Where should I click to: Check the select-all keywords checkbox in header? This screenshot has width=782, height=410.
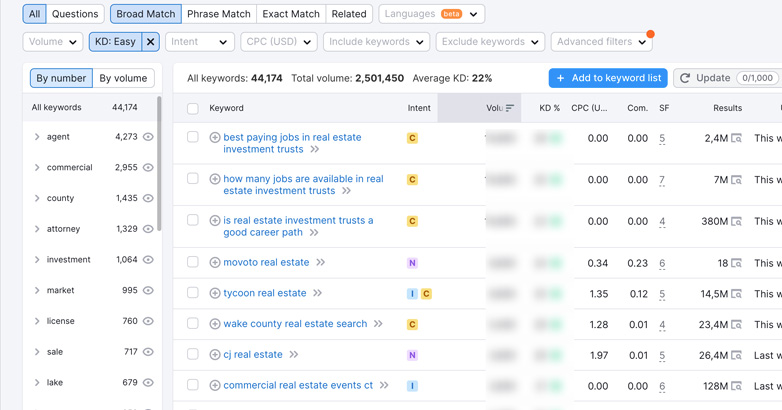click(x=193, y=108)
